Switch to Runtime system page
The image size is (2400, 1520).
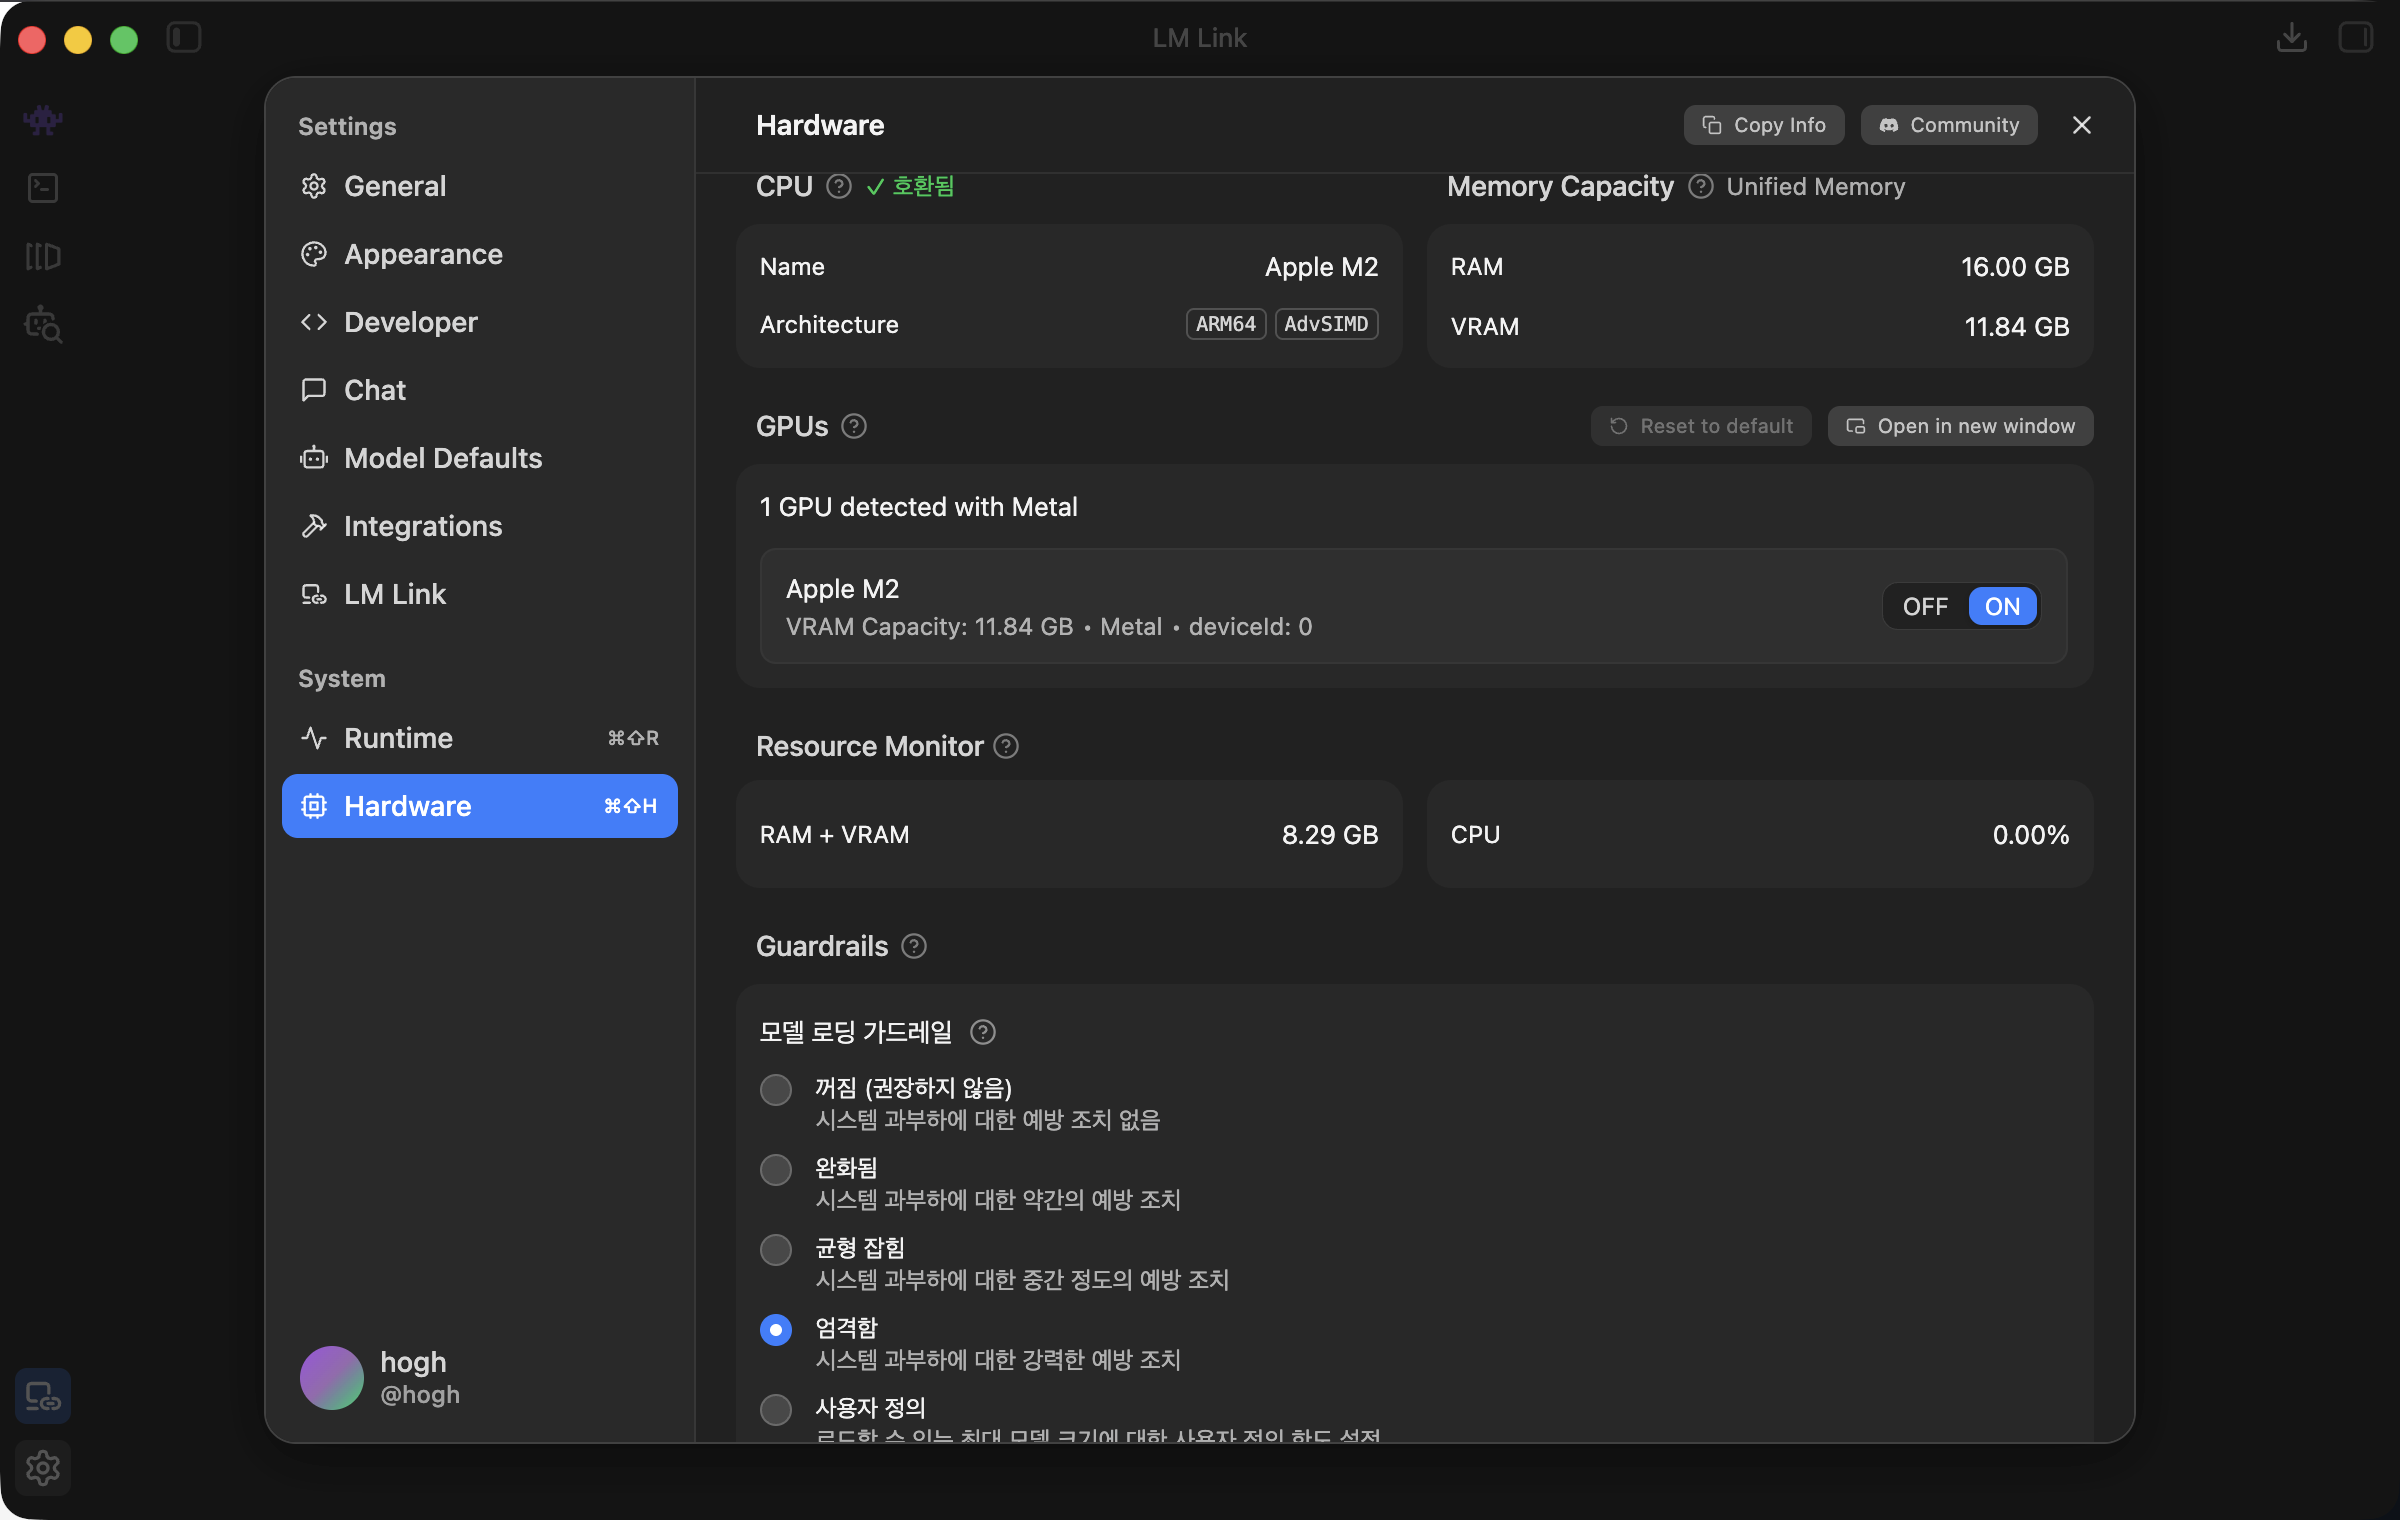pyautogui.click(x=480, y=738)
